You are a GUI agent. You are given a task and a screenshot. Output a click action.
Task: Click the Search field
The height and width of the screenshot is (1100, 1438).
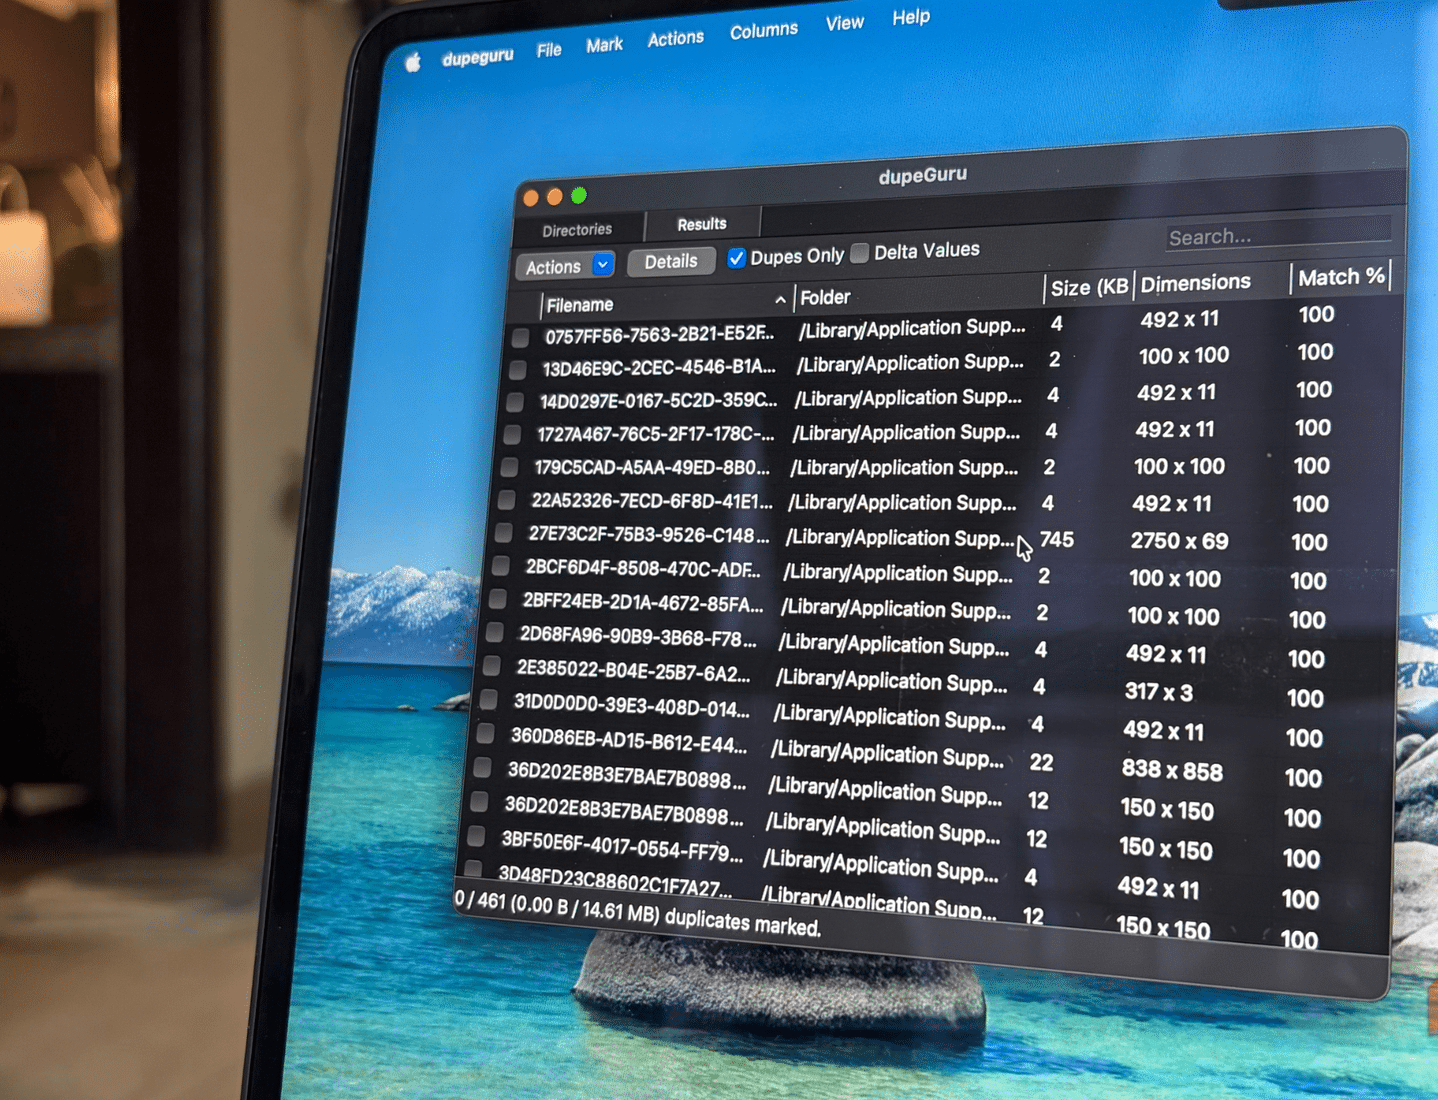click(1278, 235)
